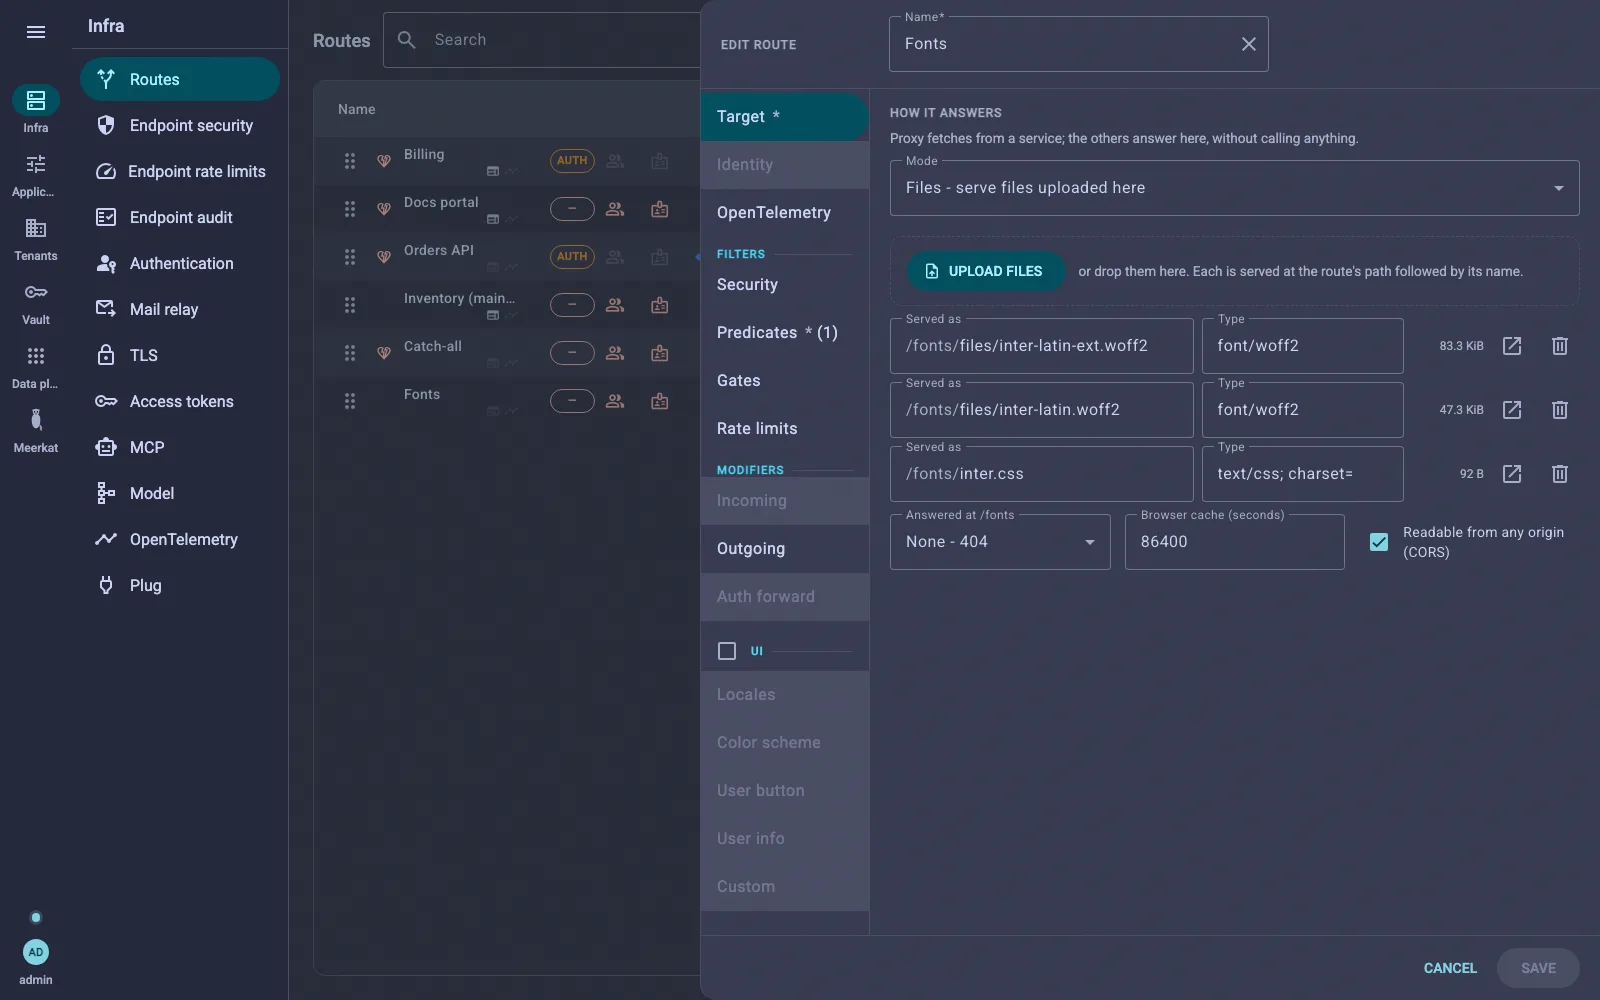Enable the UI section checkbox
This screenshot has height=1000, width=1600.
[x=727, y=651]
